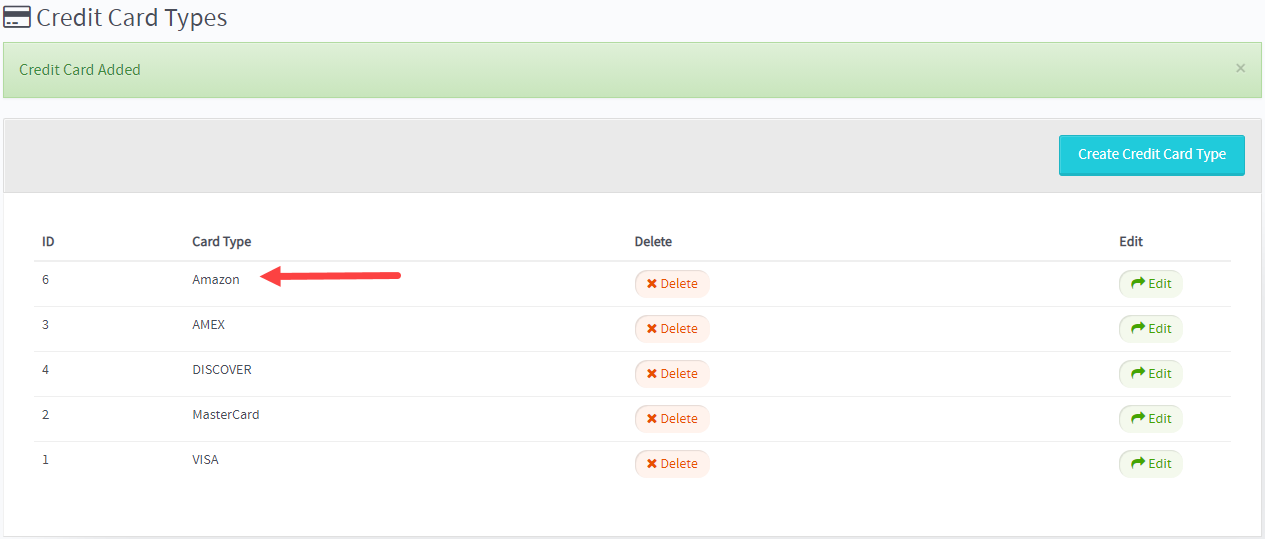
Task: Select the Amazon card type text
Action: pyautogui.click(x=216, y=280)
